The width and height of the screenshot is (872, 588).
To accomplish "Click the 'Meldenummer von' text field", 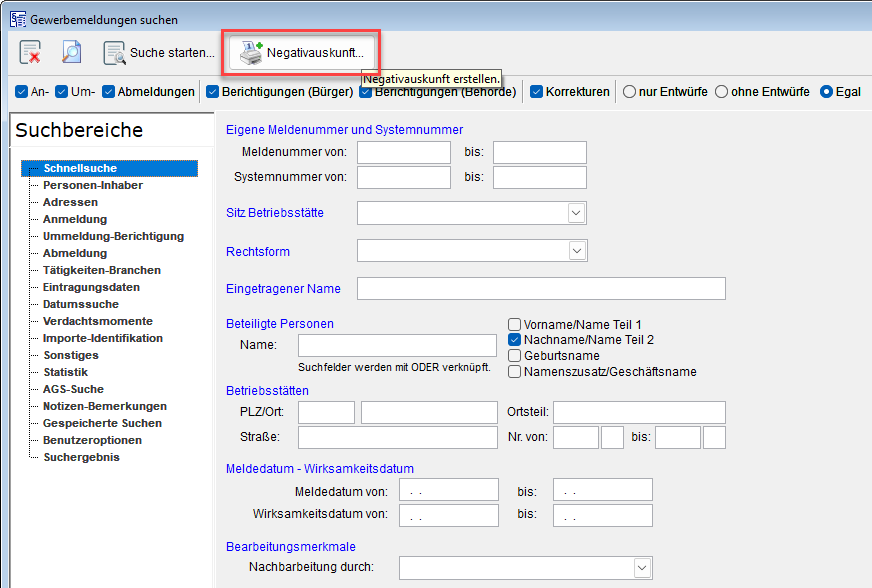I will tap(403, 152).
